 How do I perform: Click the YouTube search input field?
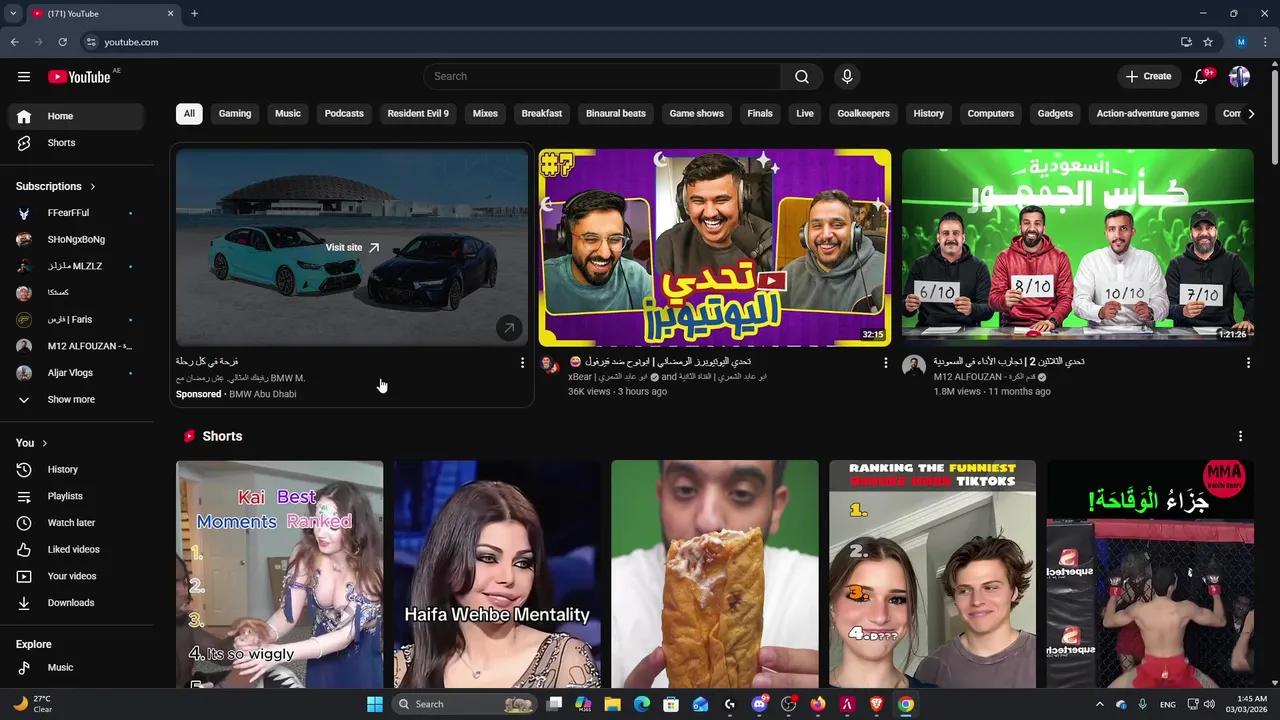pos(602,77)
